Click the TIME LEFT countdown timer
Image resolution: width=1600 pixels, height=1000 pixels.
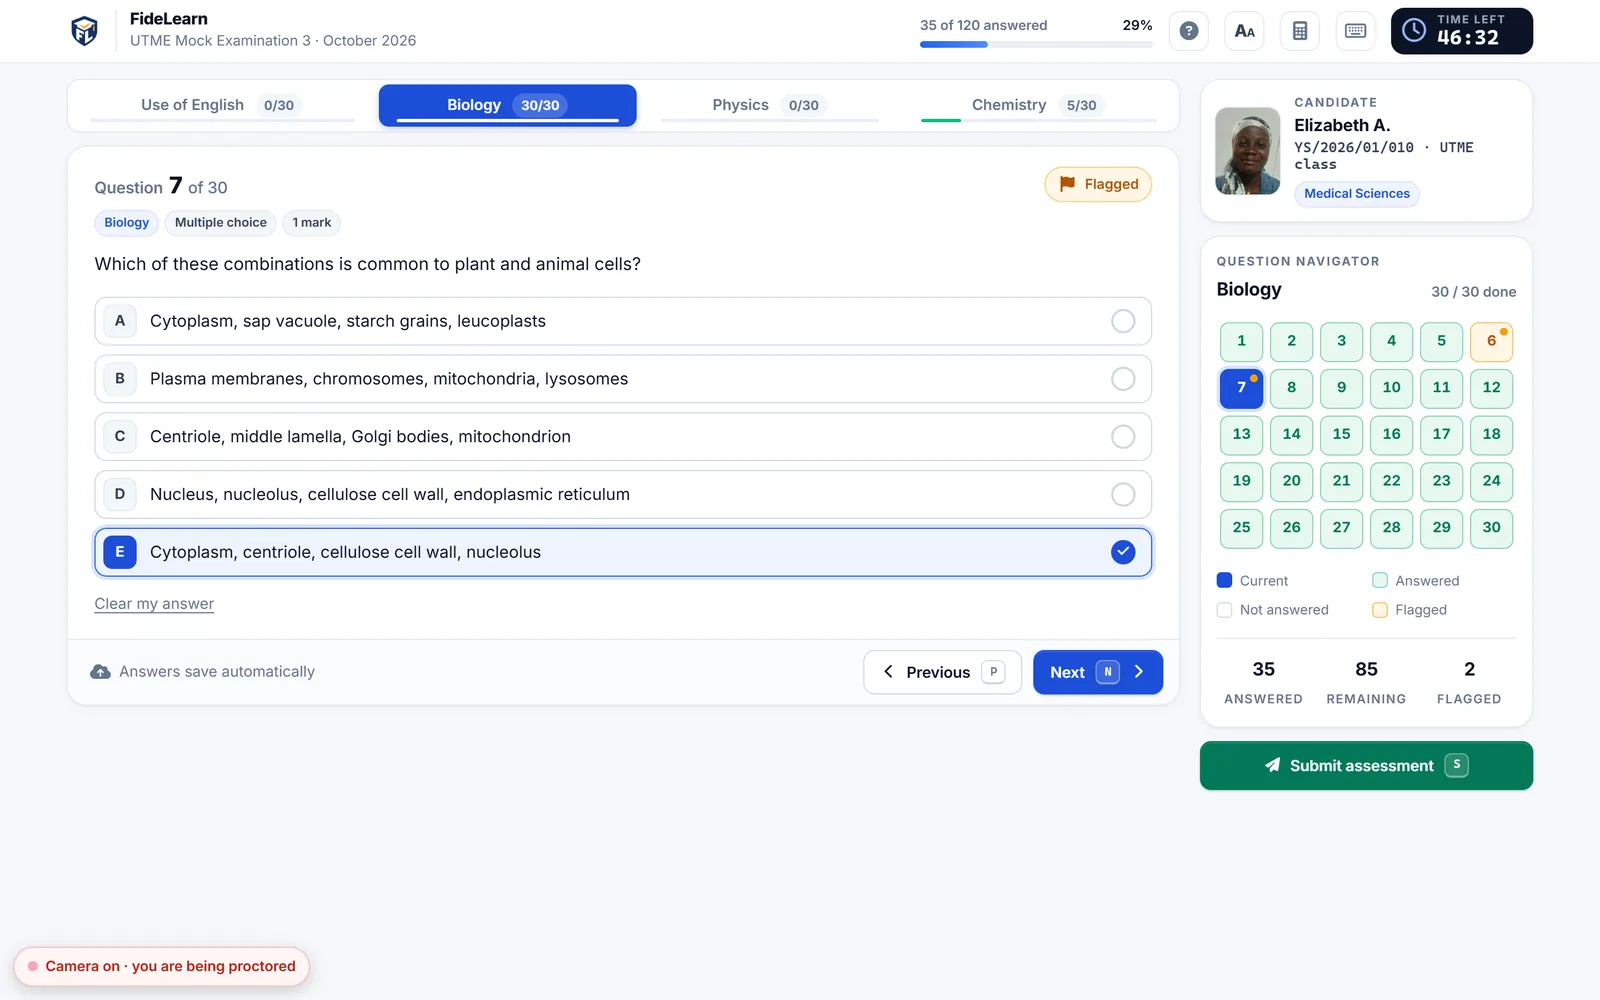(x=1461, y=31)
